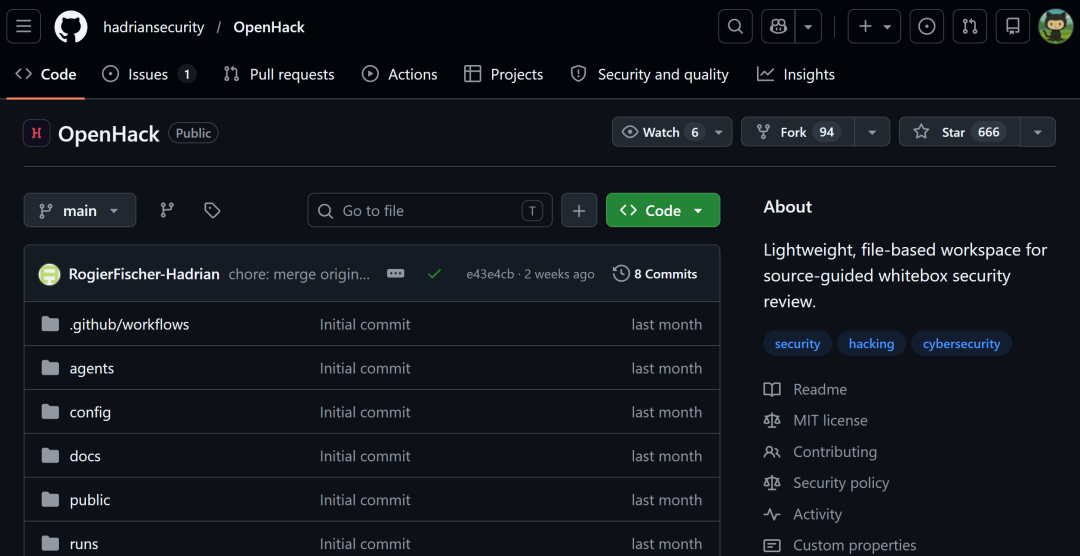
Task: Click the plus add file button
Action: [579, 211]
